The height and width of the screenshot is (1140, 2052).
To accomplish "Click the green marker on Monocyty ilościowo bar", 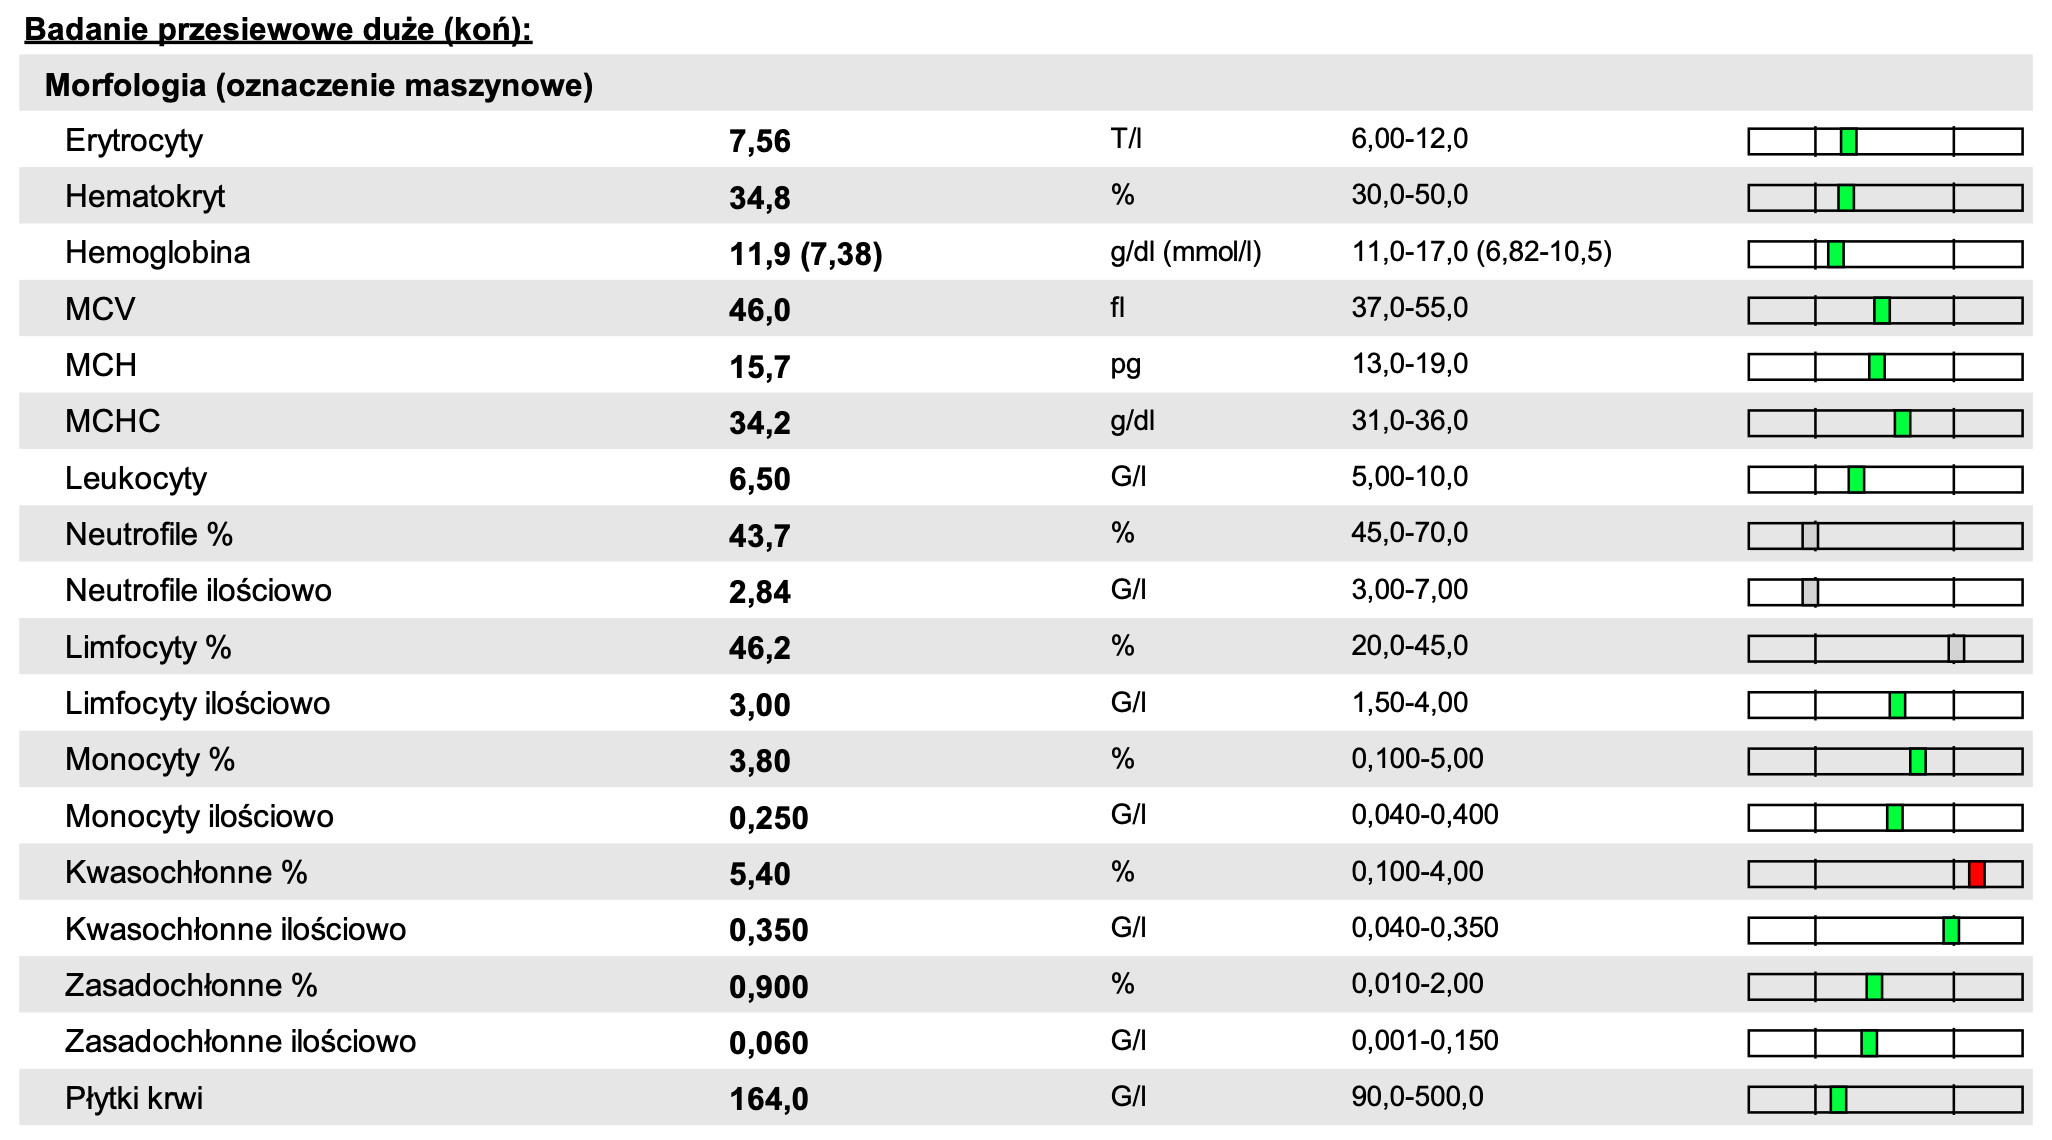I will tap(1894, 818).
